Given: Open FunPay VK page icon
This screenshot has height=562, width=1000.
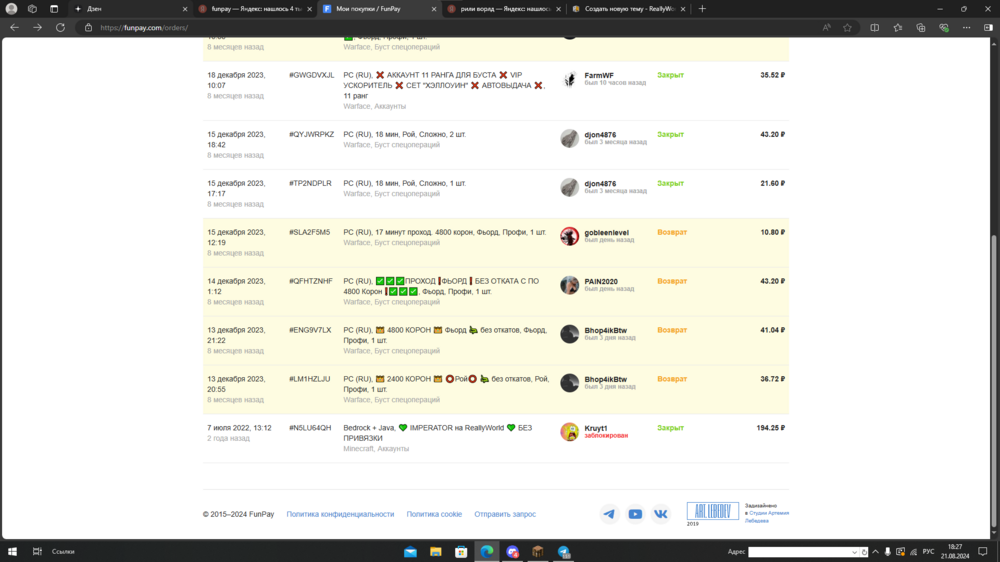Looking at the screenshot, I should tap(661, 514).
